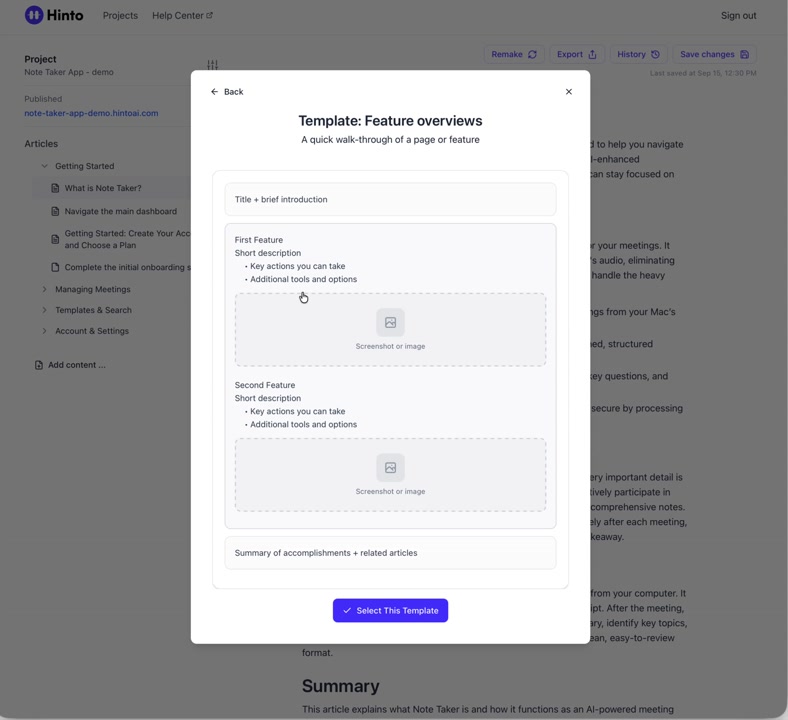
Task: Click the Title + brief introduction block
Action: pos(390,200)
